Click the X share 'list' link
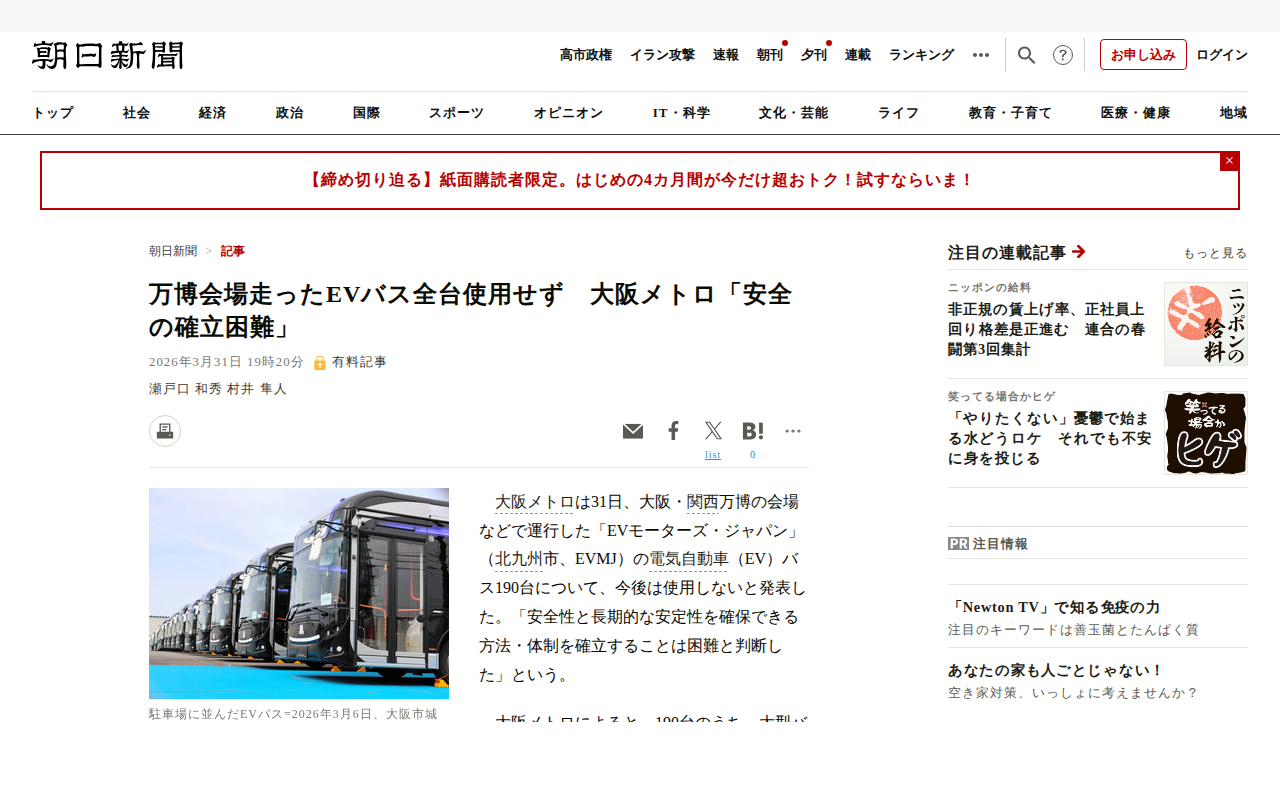 (713, 455)
